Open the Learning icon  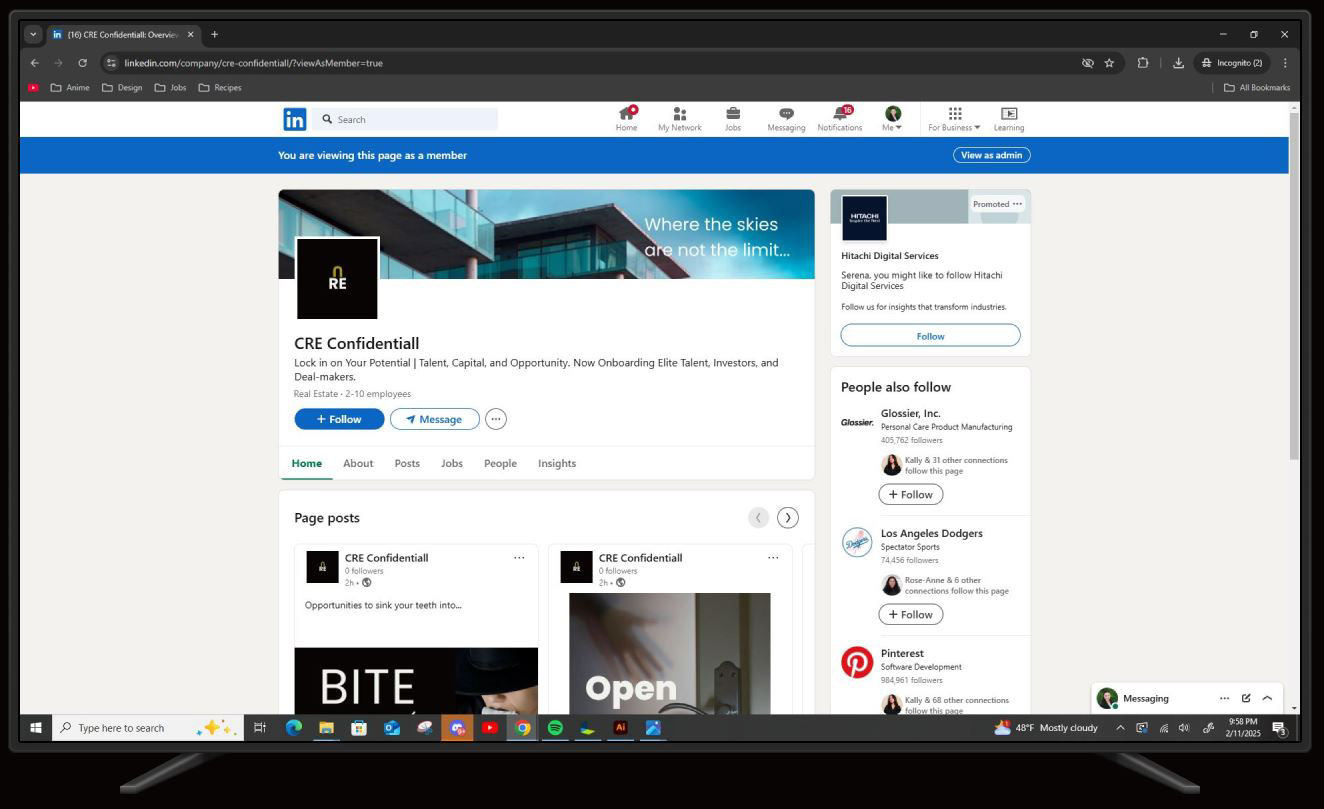tap(1009, 119)
